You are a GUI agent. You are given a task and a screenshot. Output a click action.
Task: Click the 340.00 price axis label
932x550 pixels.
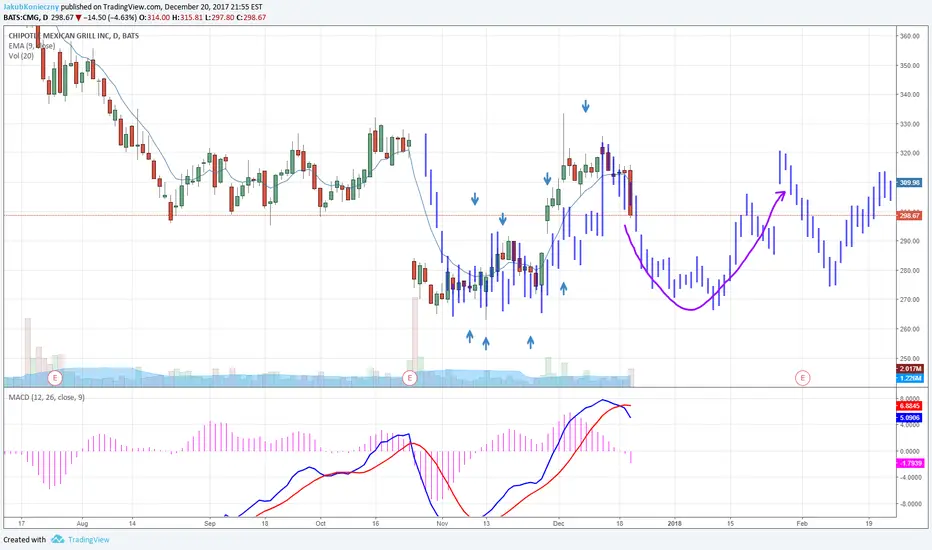pyautogui.click(x=909, y=95)
